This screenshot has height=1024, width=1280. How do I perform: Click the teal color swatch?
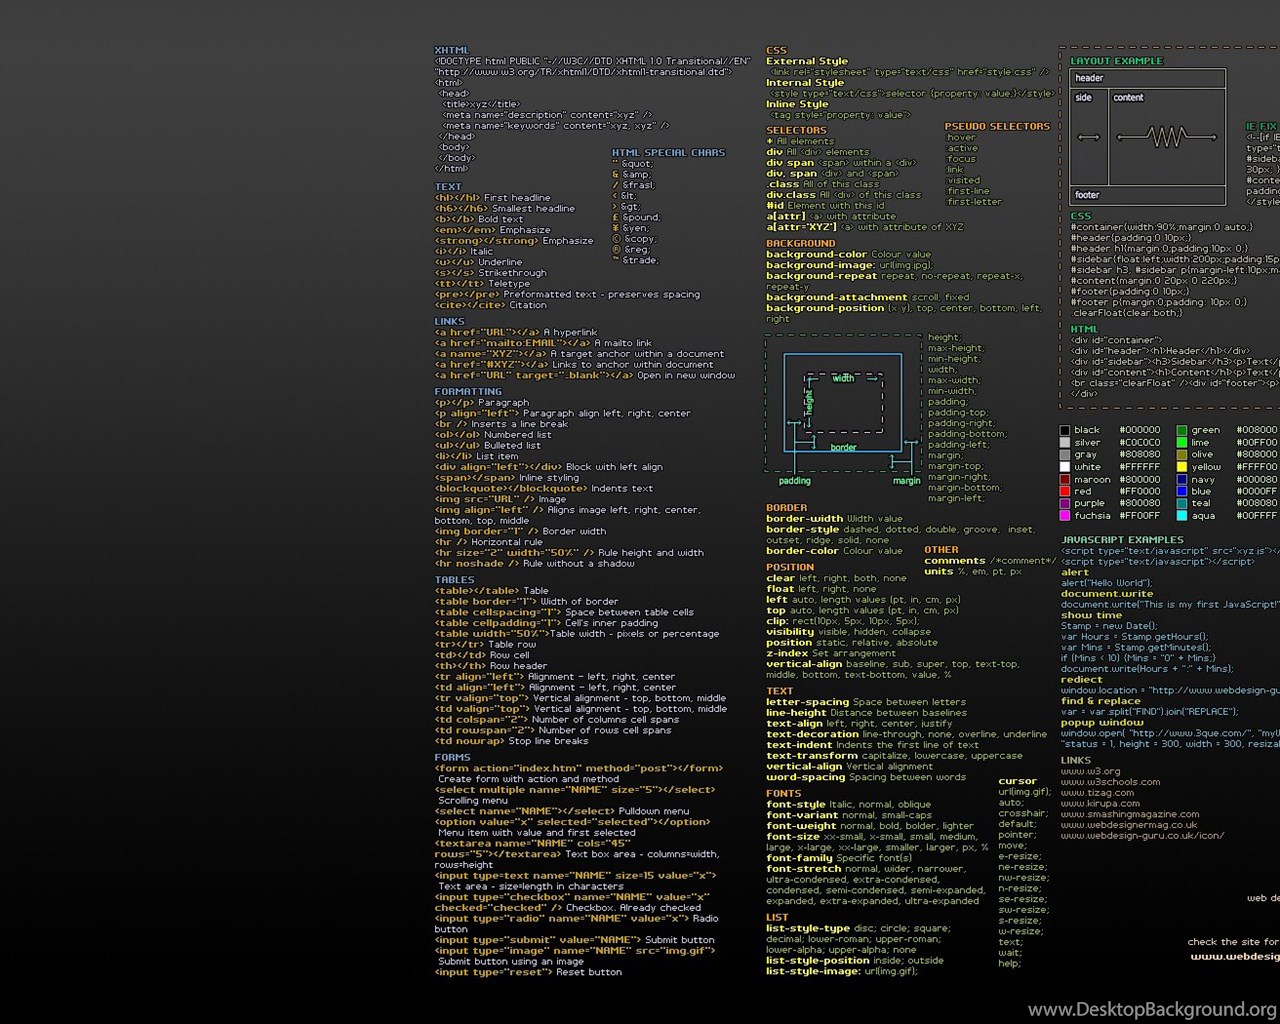1182,503
